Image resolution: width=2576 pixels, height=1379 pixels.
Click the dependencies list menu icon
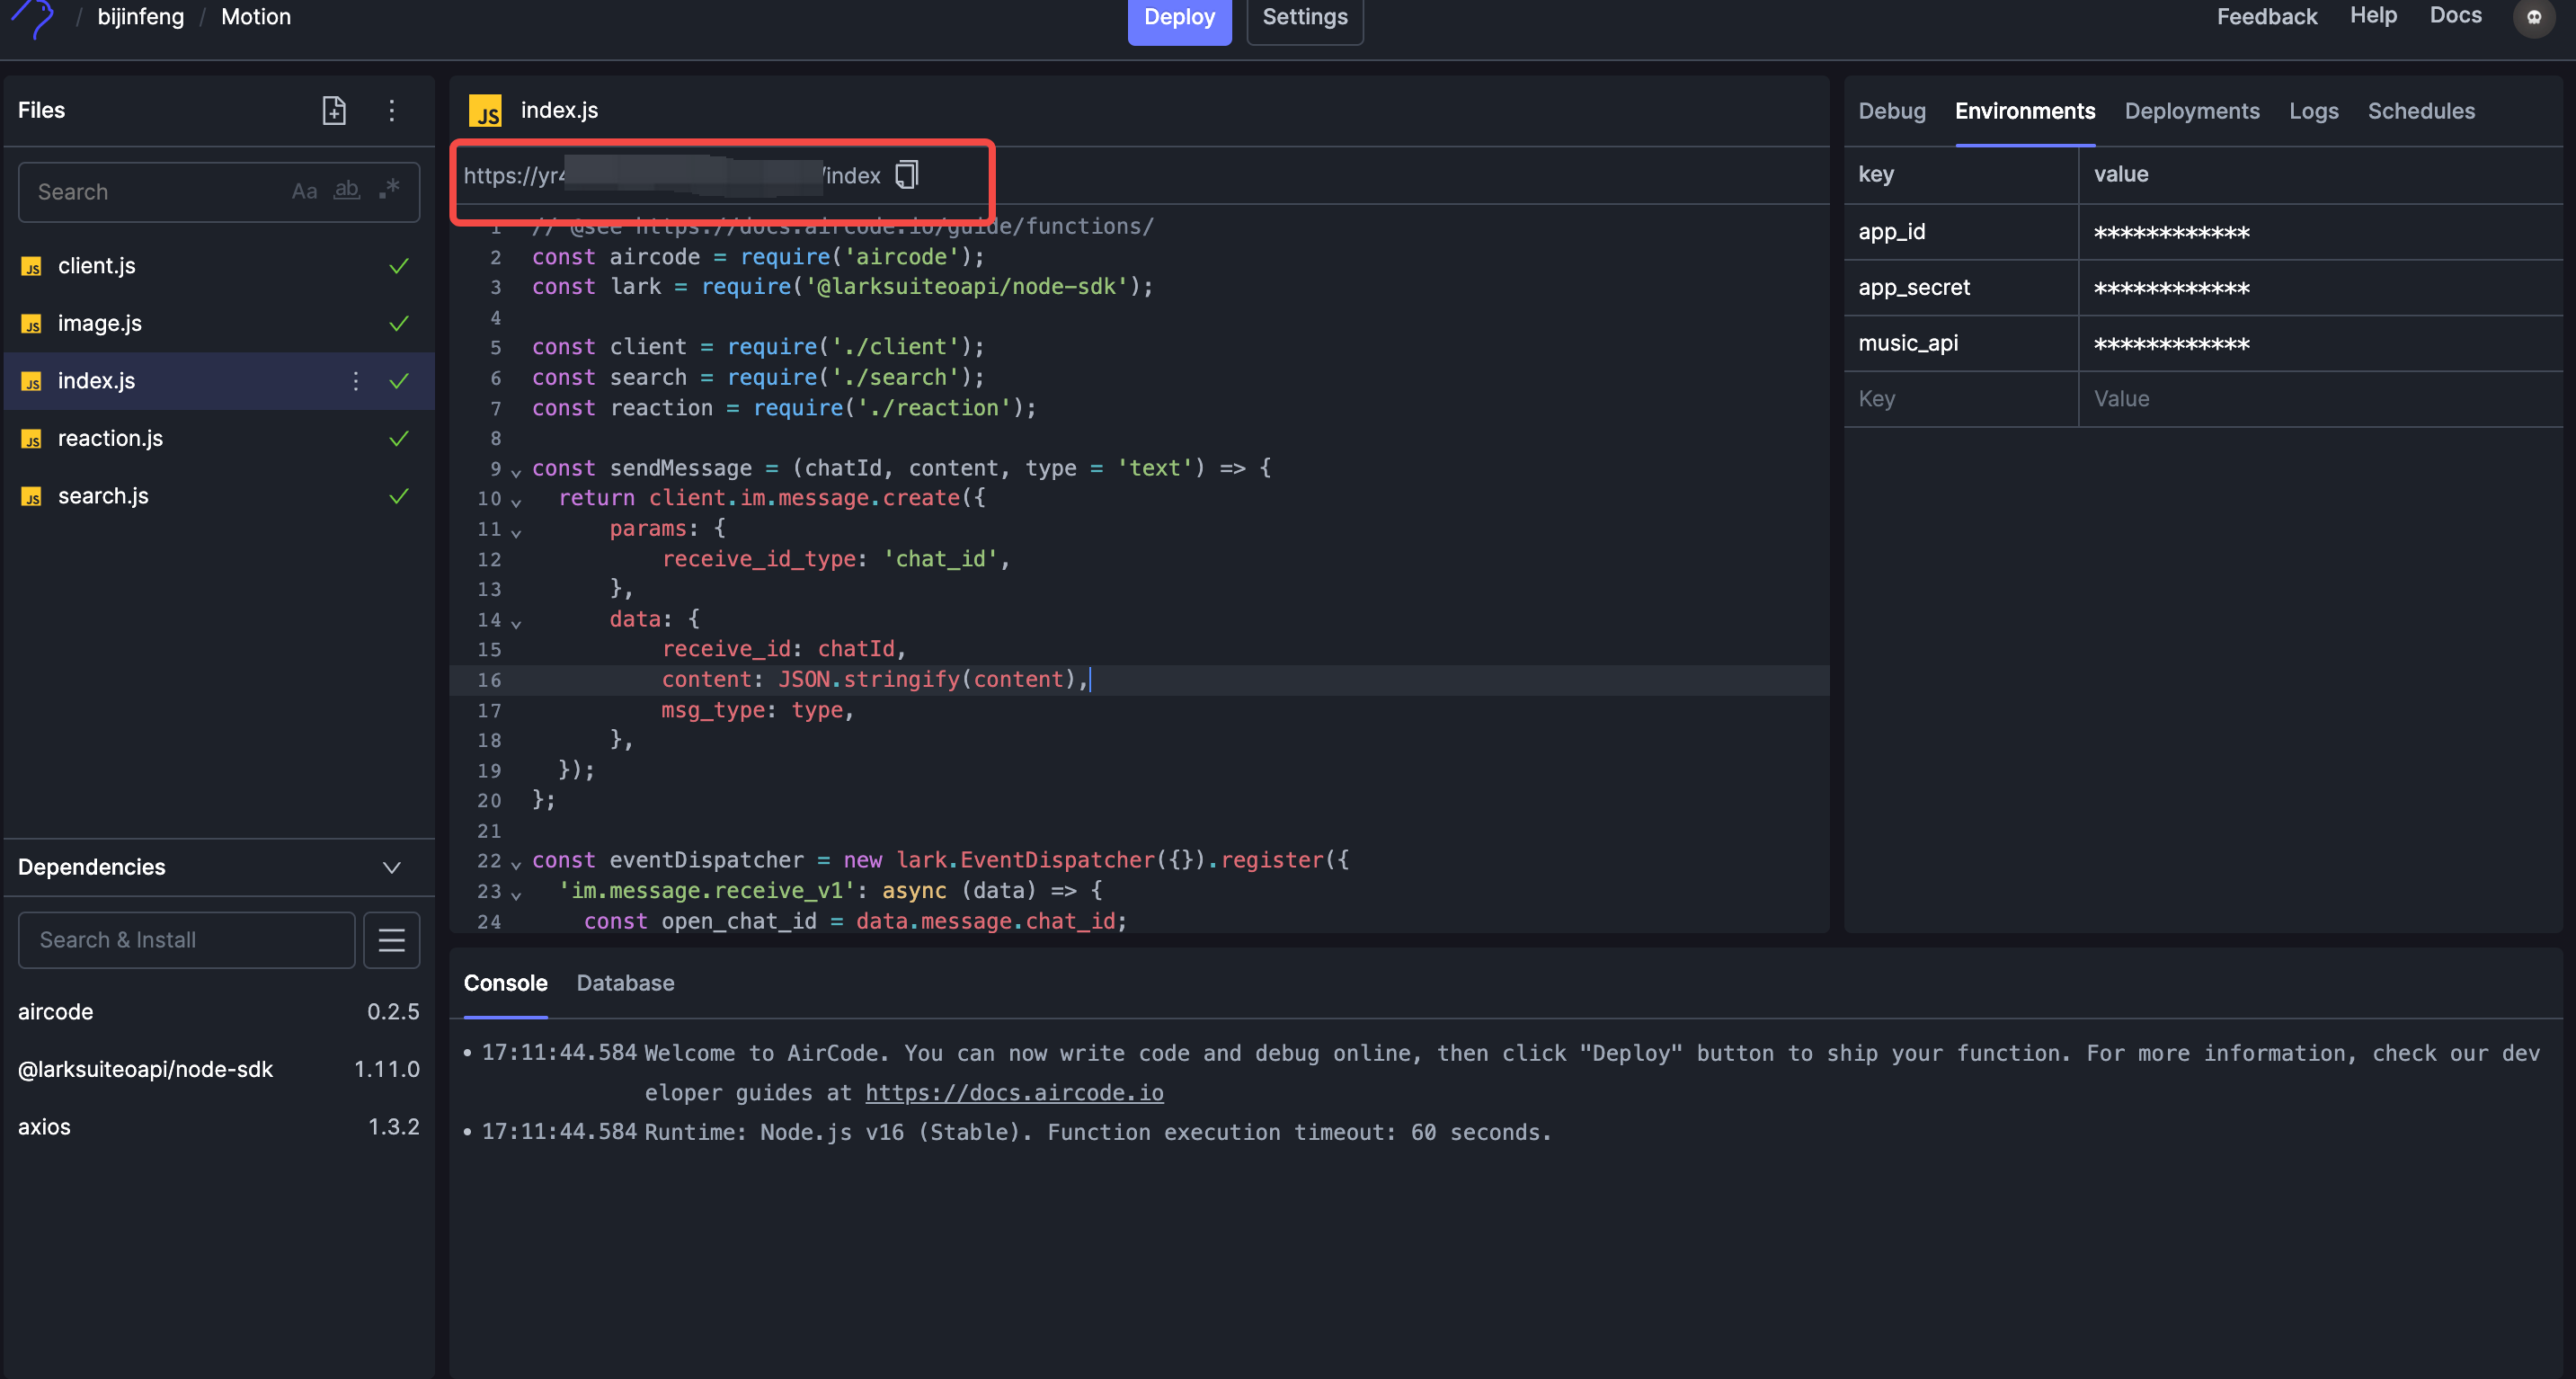[x=391, y=940]
